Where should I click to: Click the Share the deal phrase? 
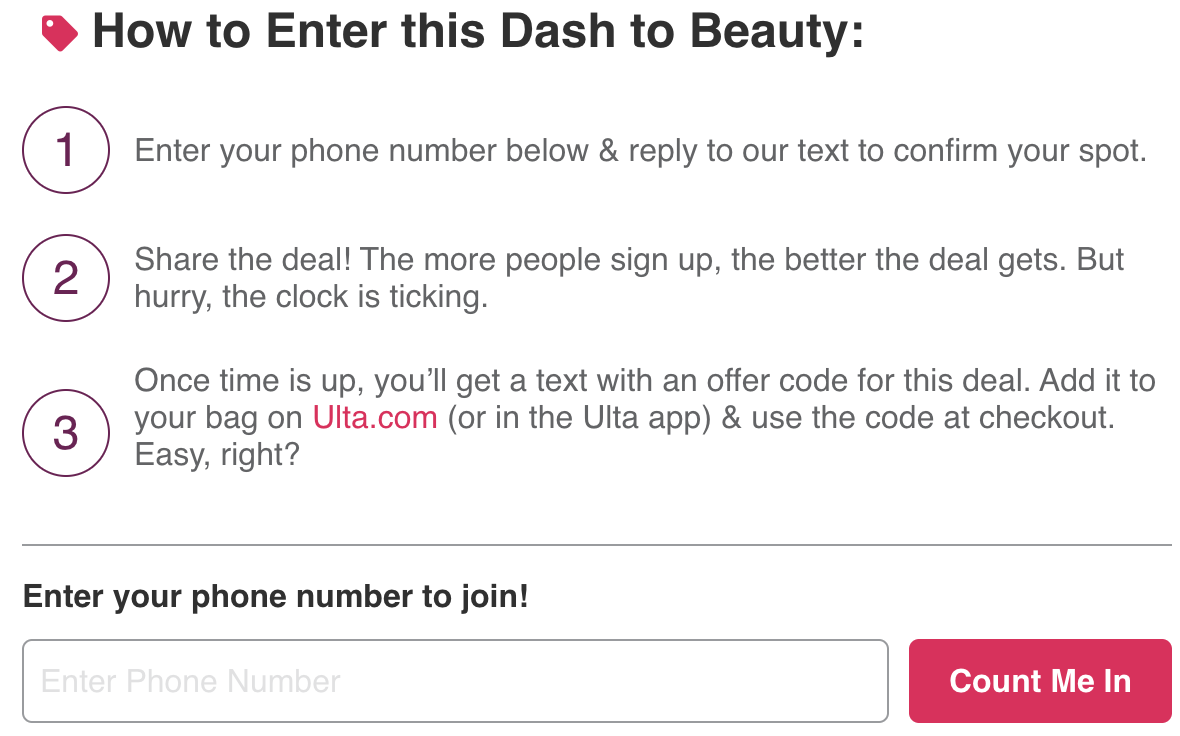click(242, 260)
